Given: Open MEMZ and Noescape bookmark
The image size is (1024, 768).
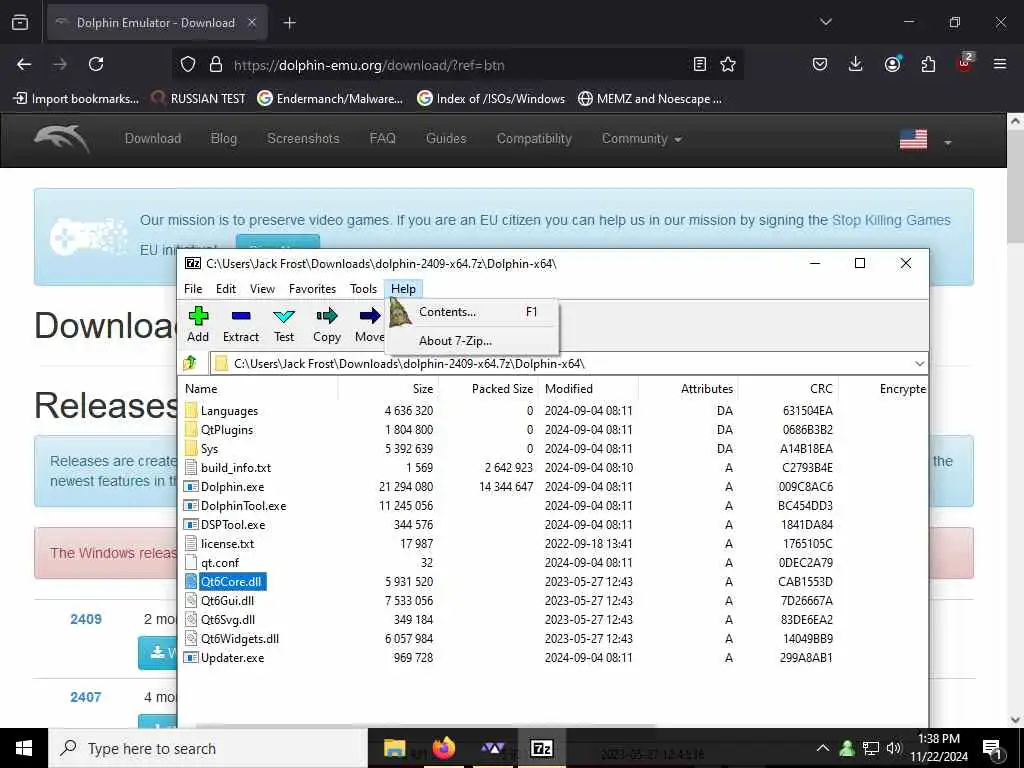Looking at the screenshot, I should [650, 99].
